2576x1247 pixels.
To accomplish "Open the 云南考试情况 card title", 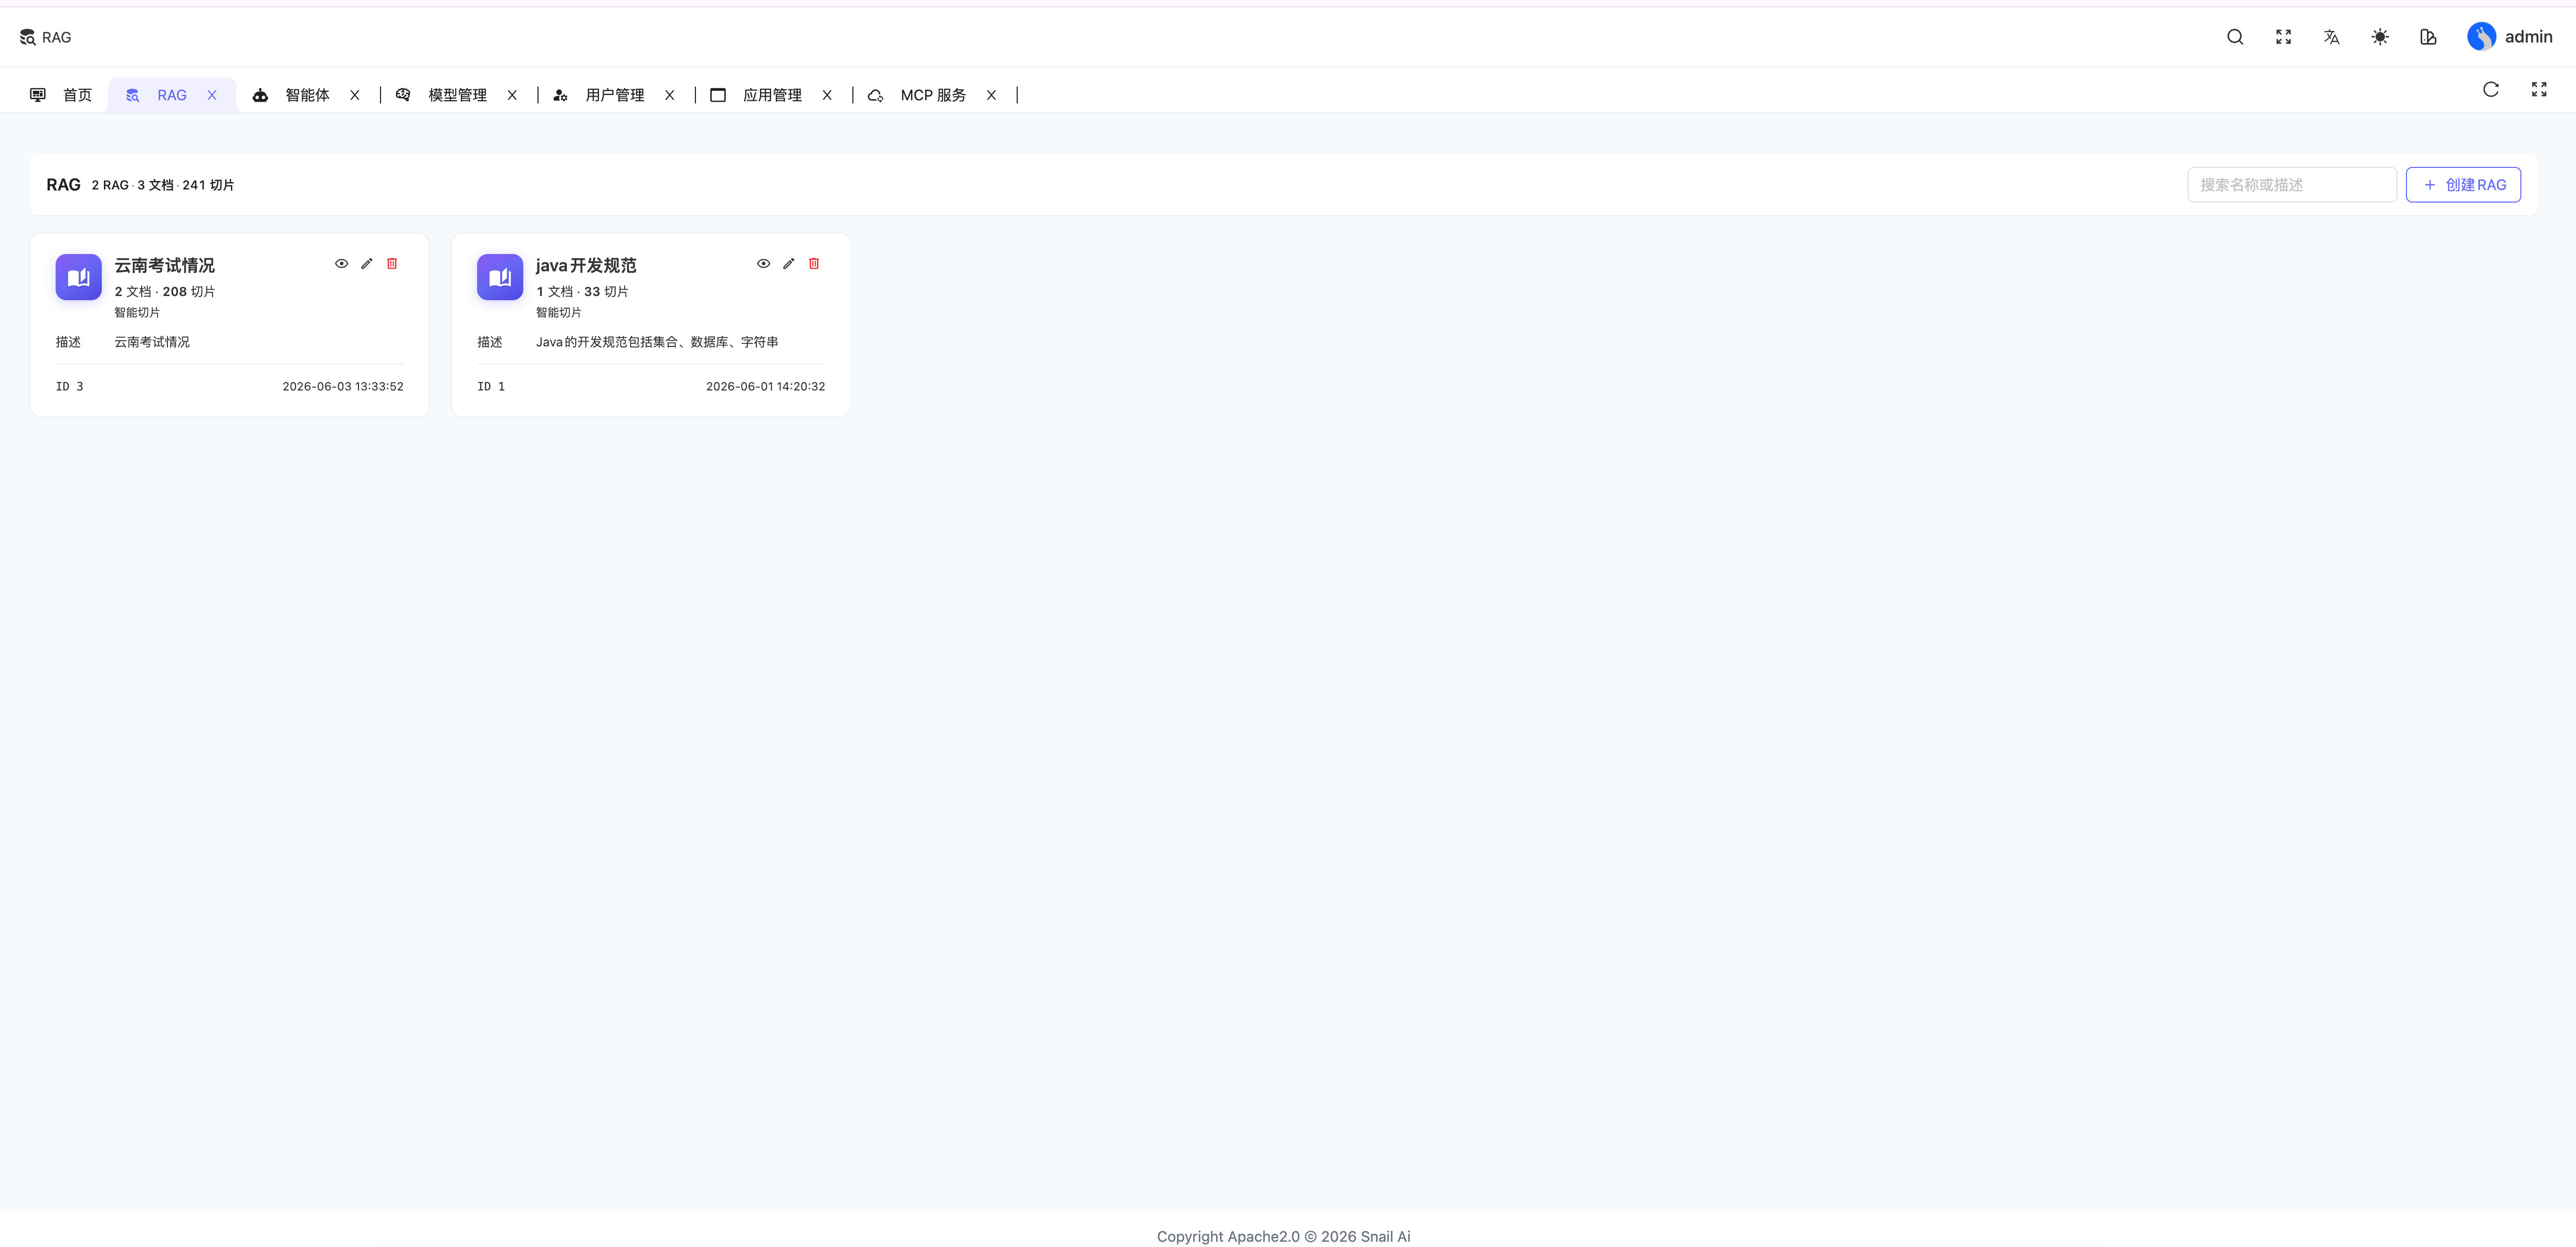I will (x=165, y=266).
